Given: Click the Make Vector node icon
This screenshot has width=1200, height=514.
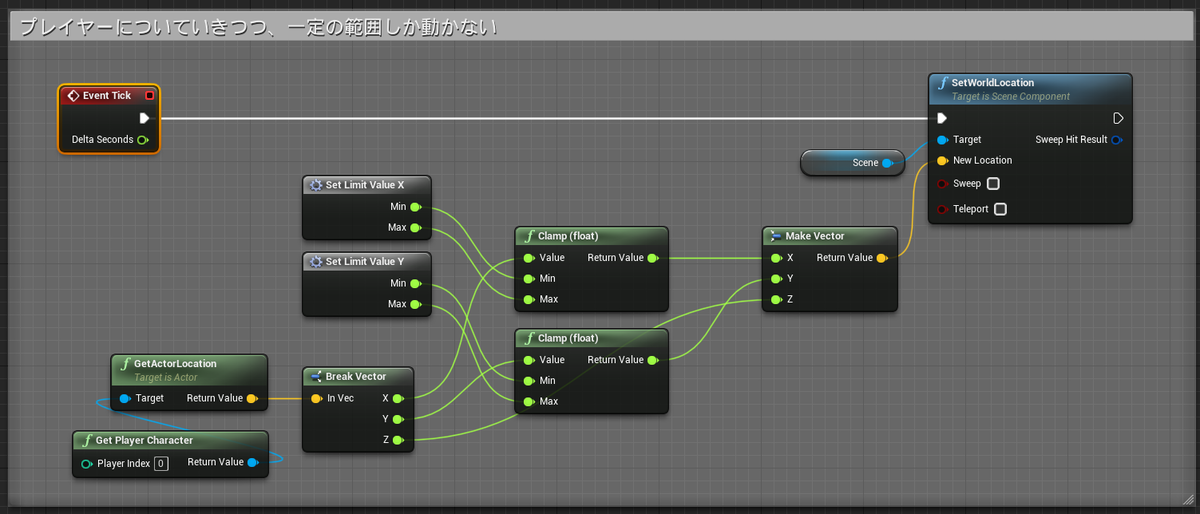Looking at the screenshot, I should [x=776, y=236].
